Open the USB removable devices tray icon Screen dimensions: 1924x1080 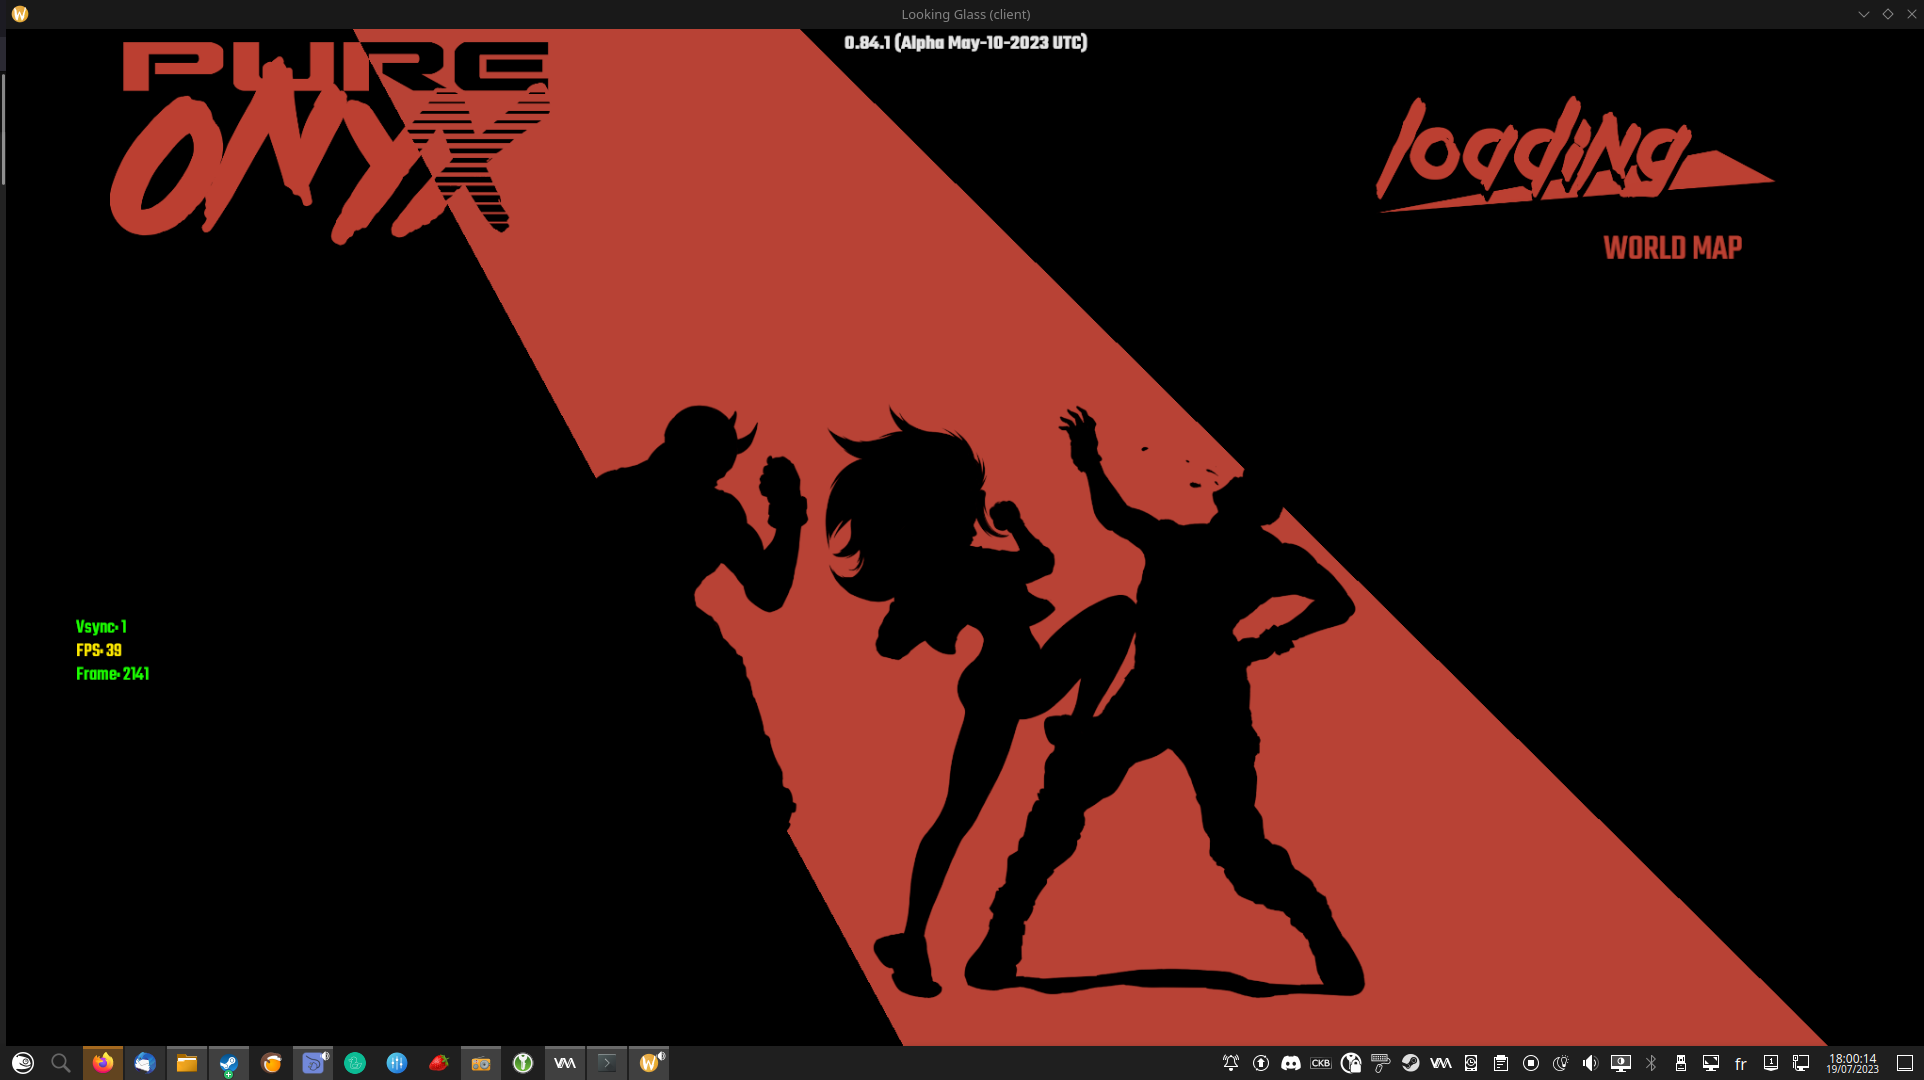[x=1681, y=1063]
